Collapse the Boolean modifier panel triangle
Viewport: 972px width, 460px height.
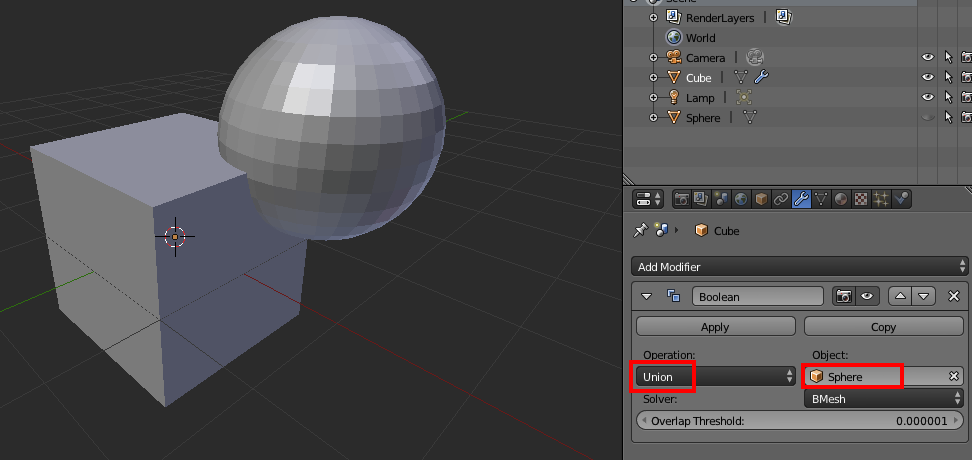coord(647,296)
